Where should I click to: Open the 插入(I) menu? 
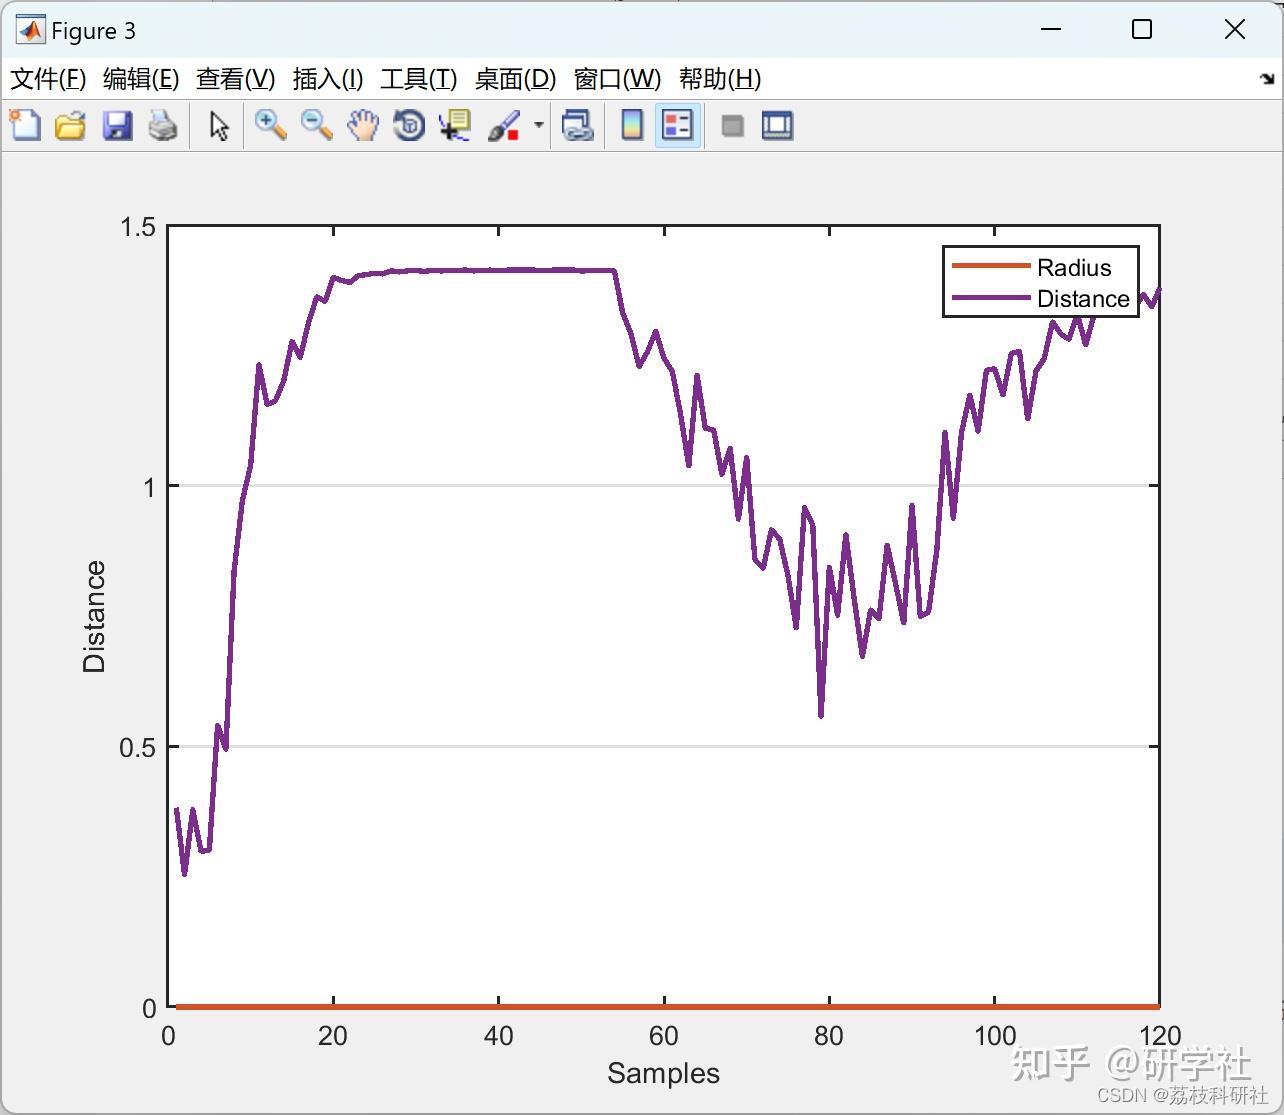(328, 79)
